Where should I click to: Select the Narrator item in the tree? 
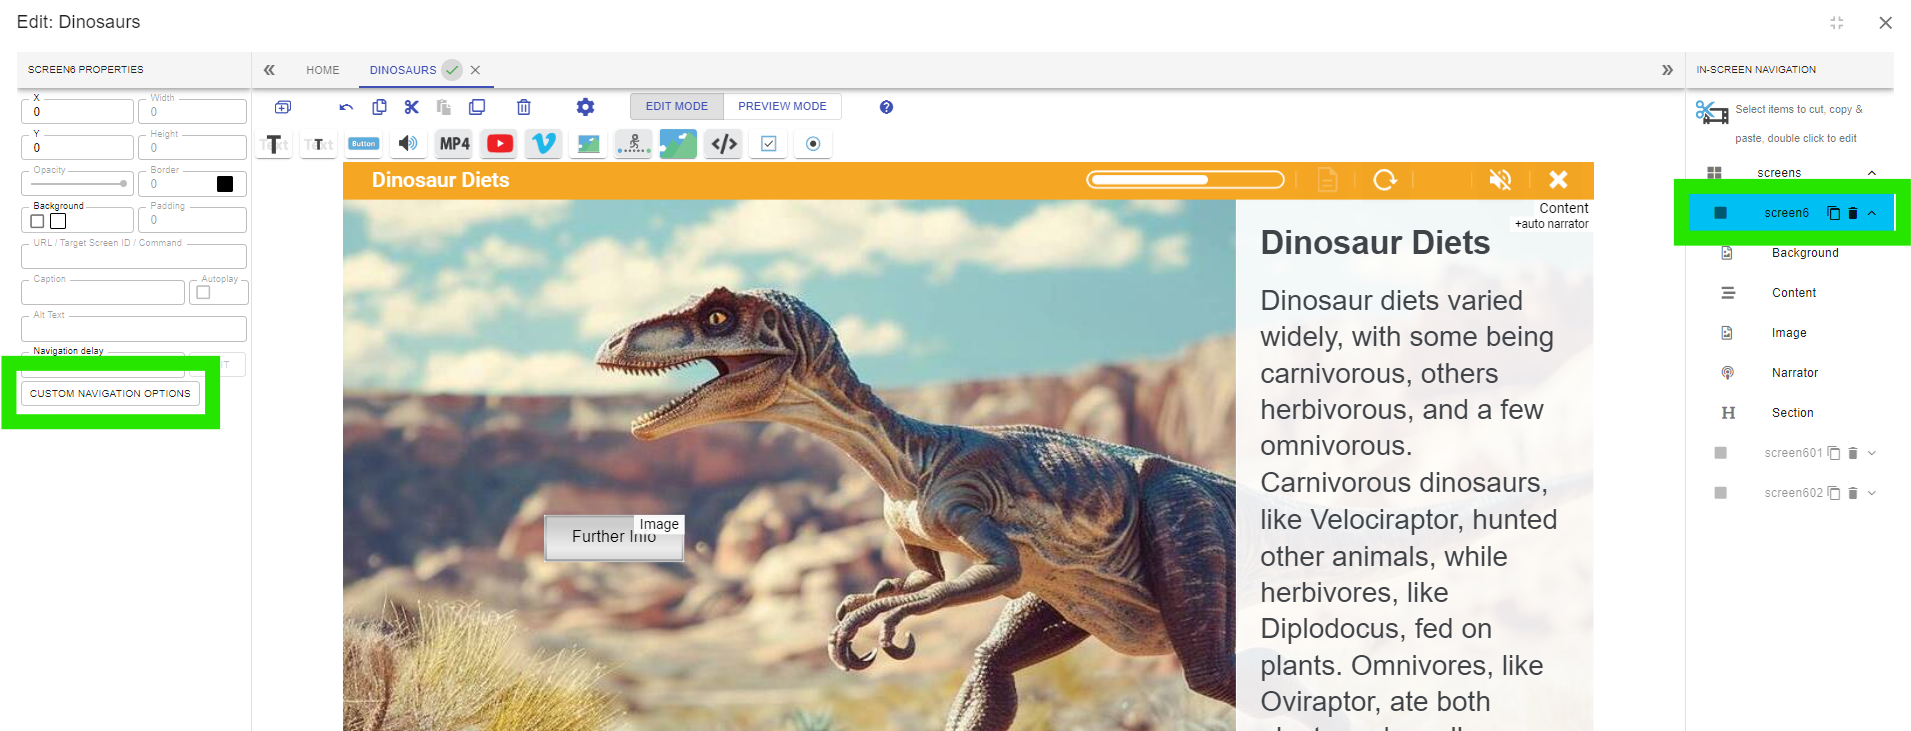(x=1795, y=373)
